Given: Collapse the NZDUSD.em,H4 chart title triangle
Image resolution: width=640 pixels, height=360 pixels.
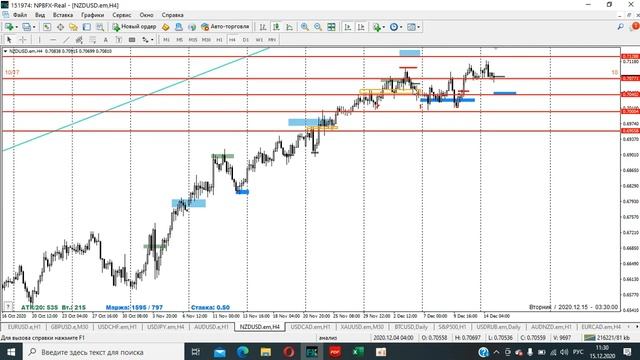Looking at the screenshot, I should click(x=5, y=51).
